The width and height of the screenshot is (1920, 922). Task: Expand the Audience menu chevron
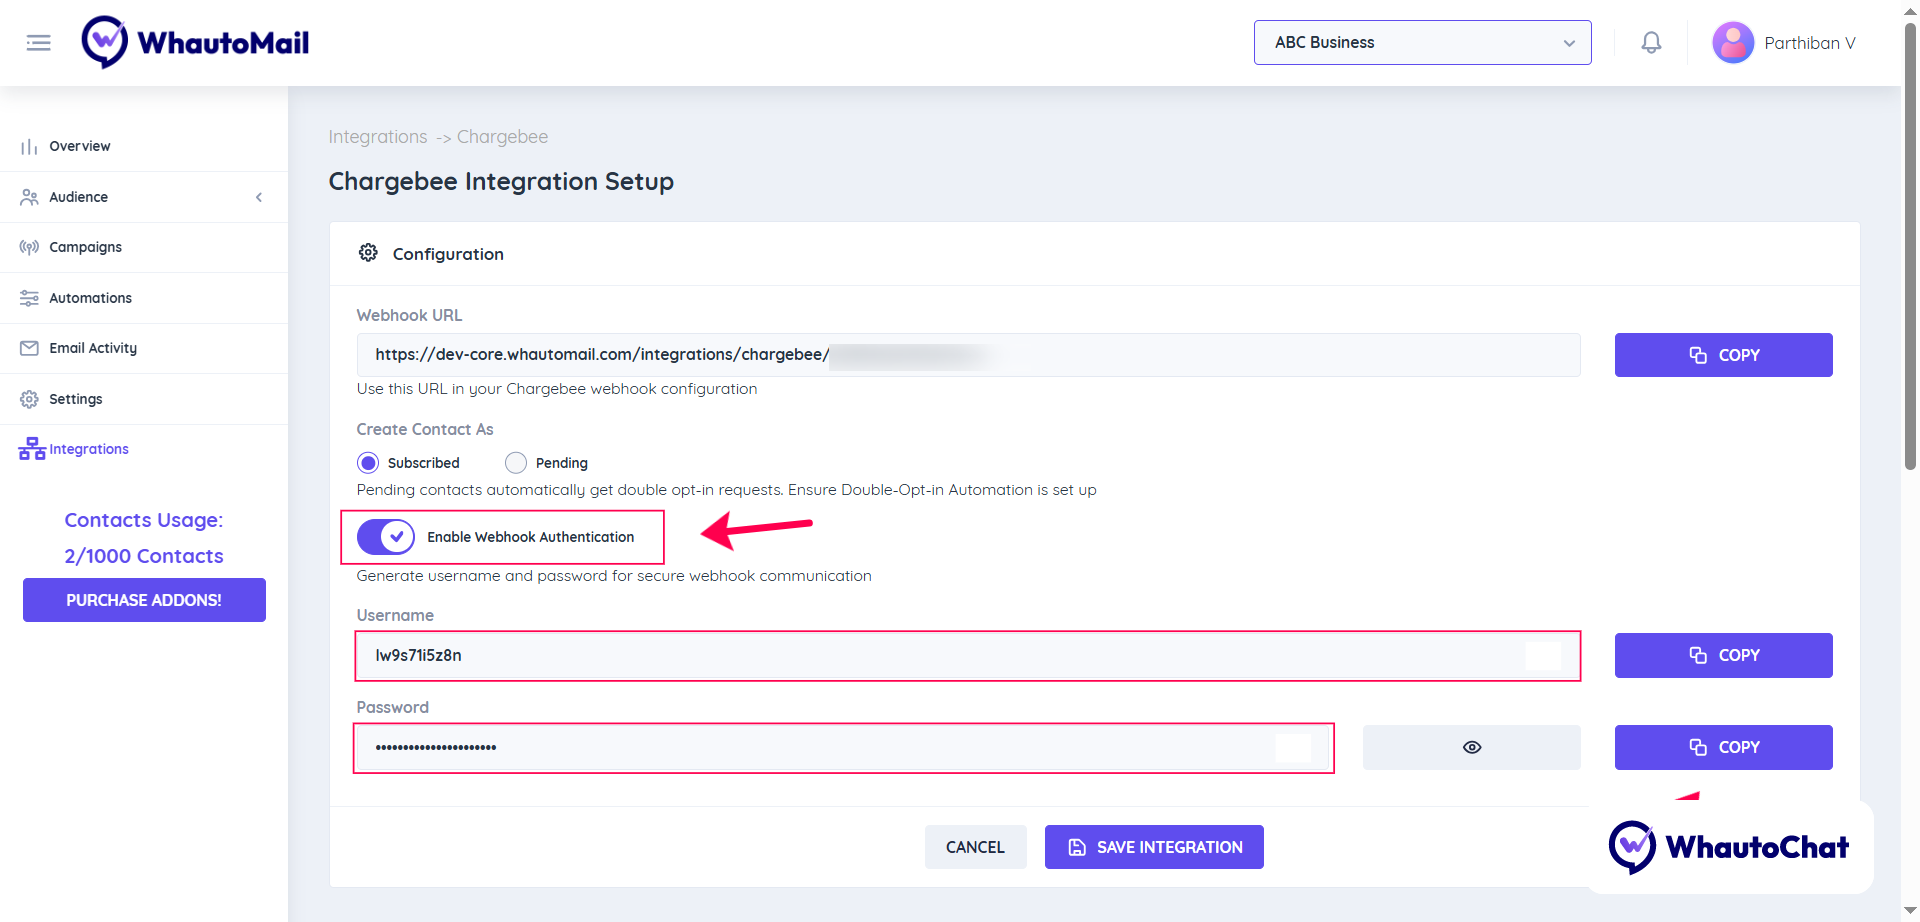click(259, 197)
